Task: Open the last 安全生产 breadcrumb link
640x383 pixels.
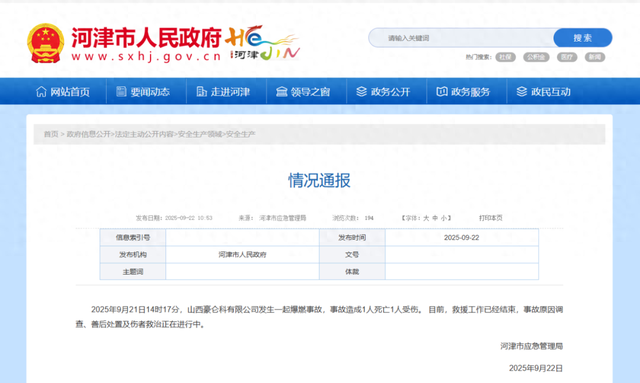Action: tap(241, 134)
